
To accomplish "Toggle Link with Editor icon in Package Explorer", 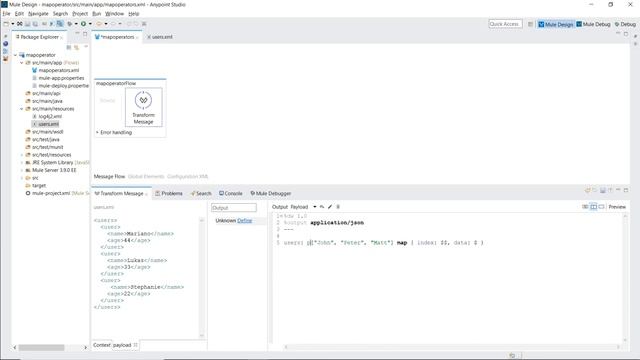I will pos(76,47).
